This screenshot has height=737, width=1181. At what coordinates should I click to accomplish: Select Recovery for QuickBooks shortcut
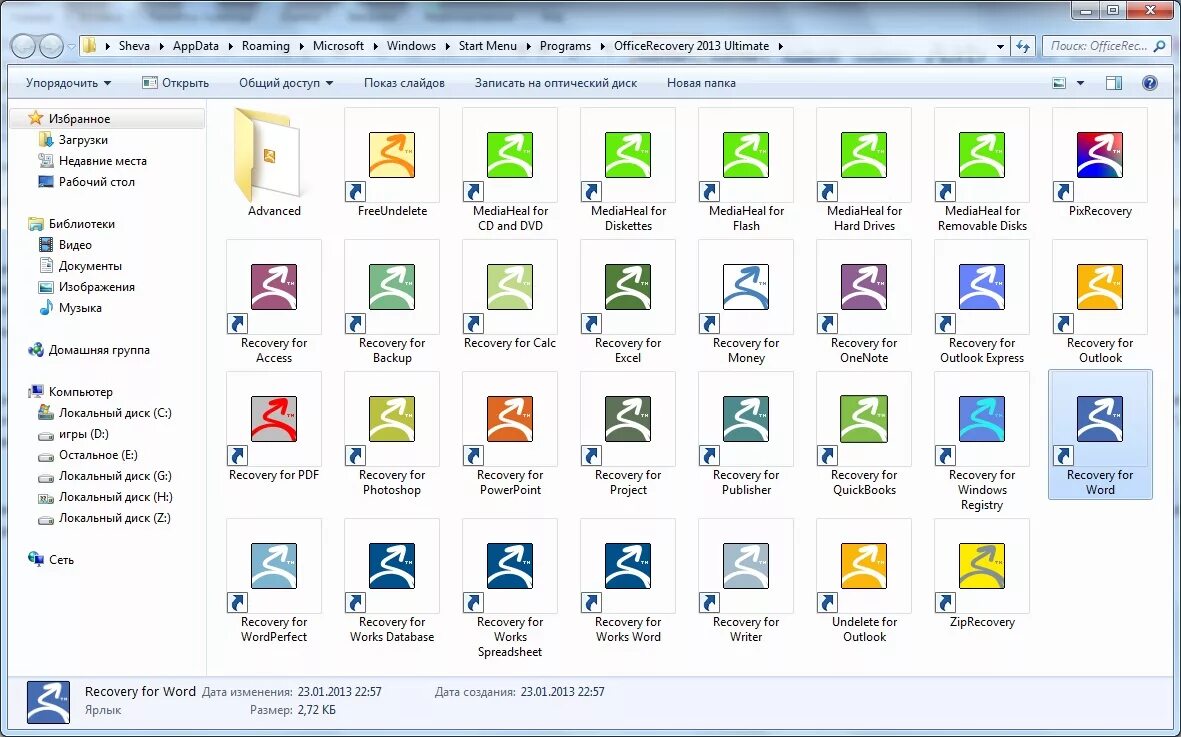864,434
